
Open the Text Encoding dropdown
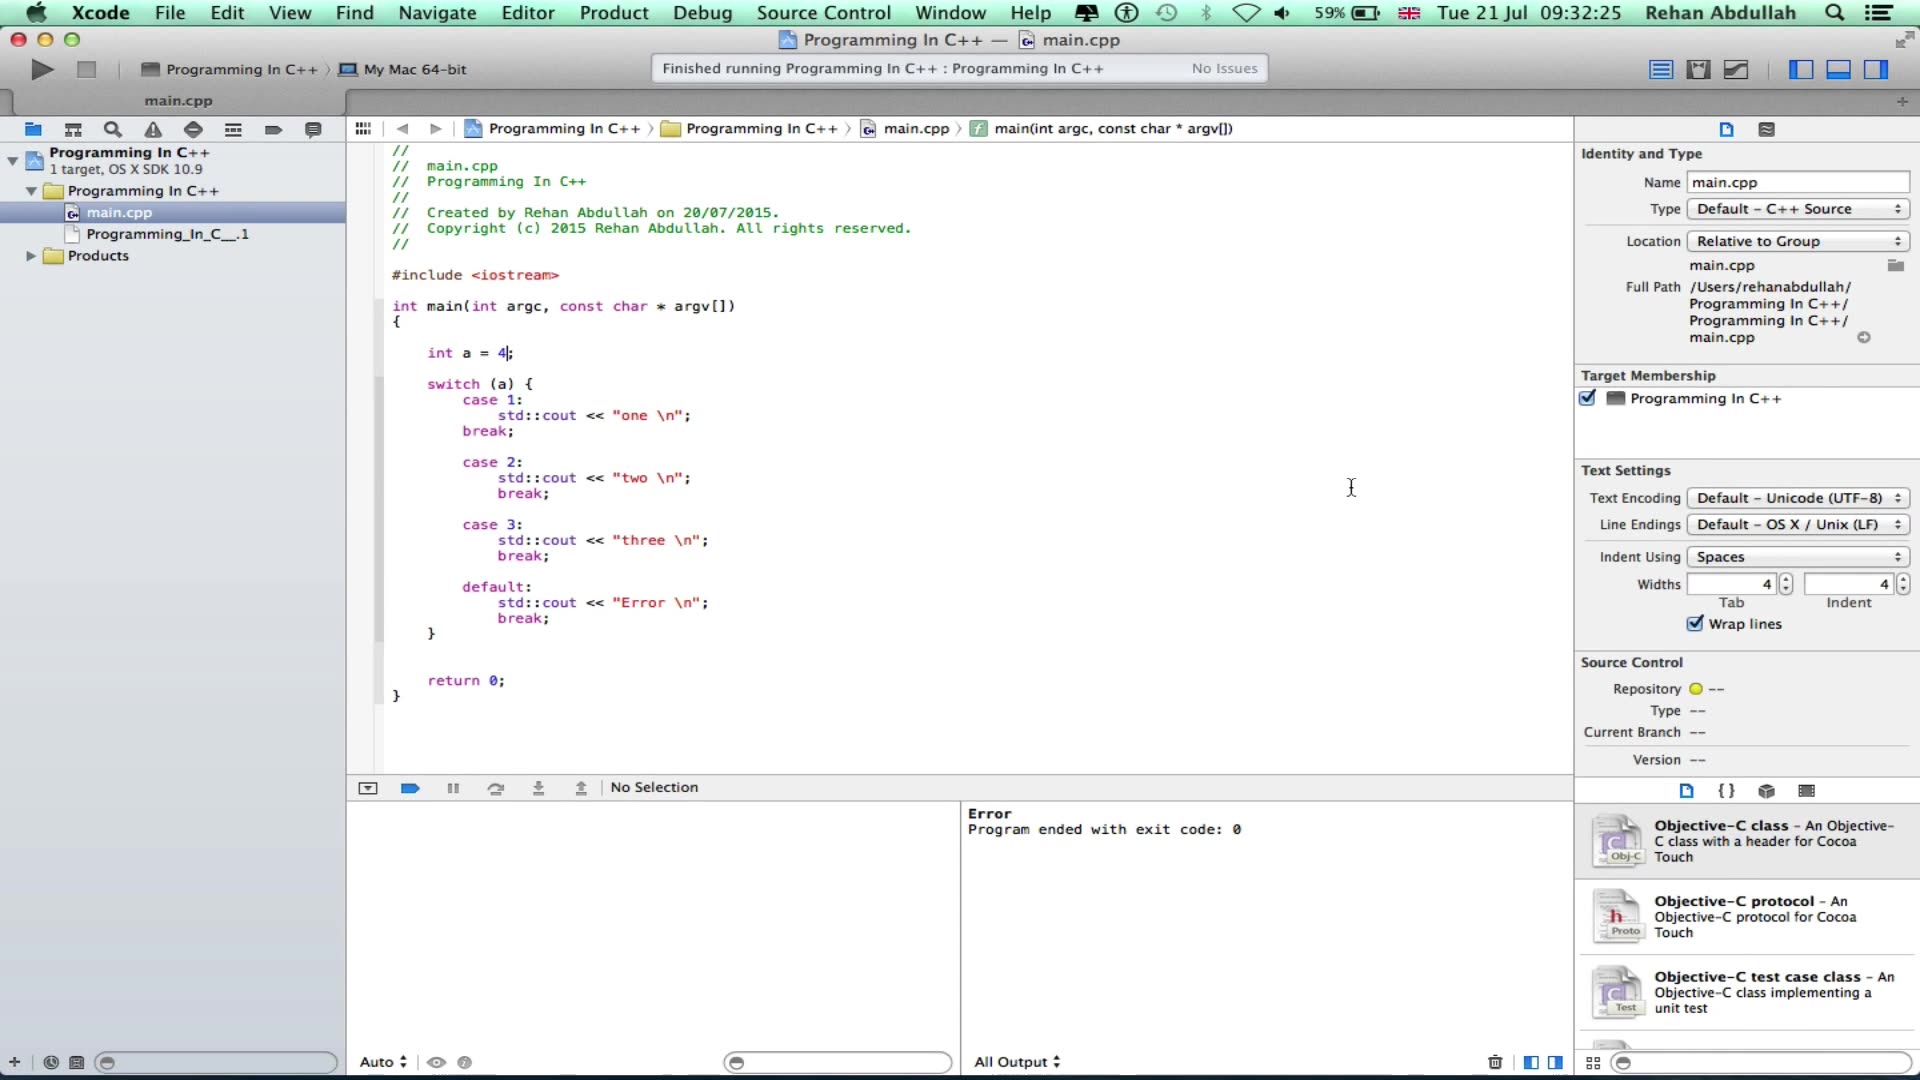tap(1797, 498)
